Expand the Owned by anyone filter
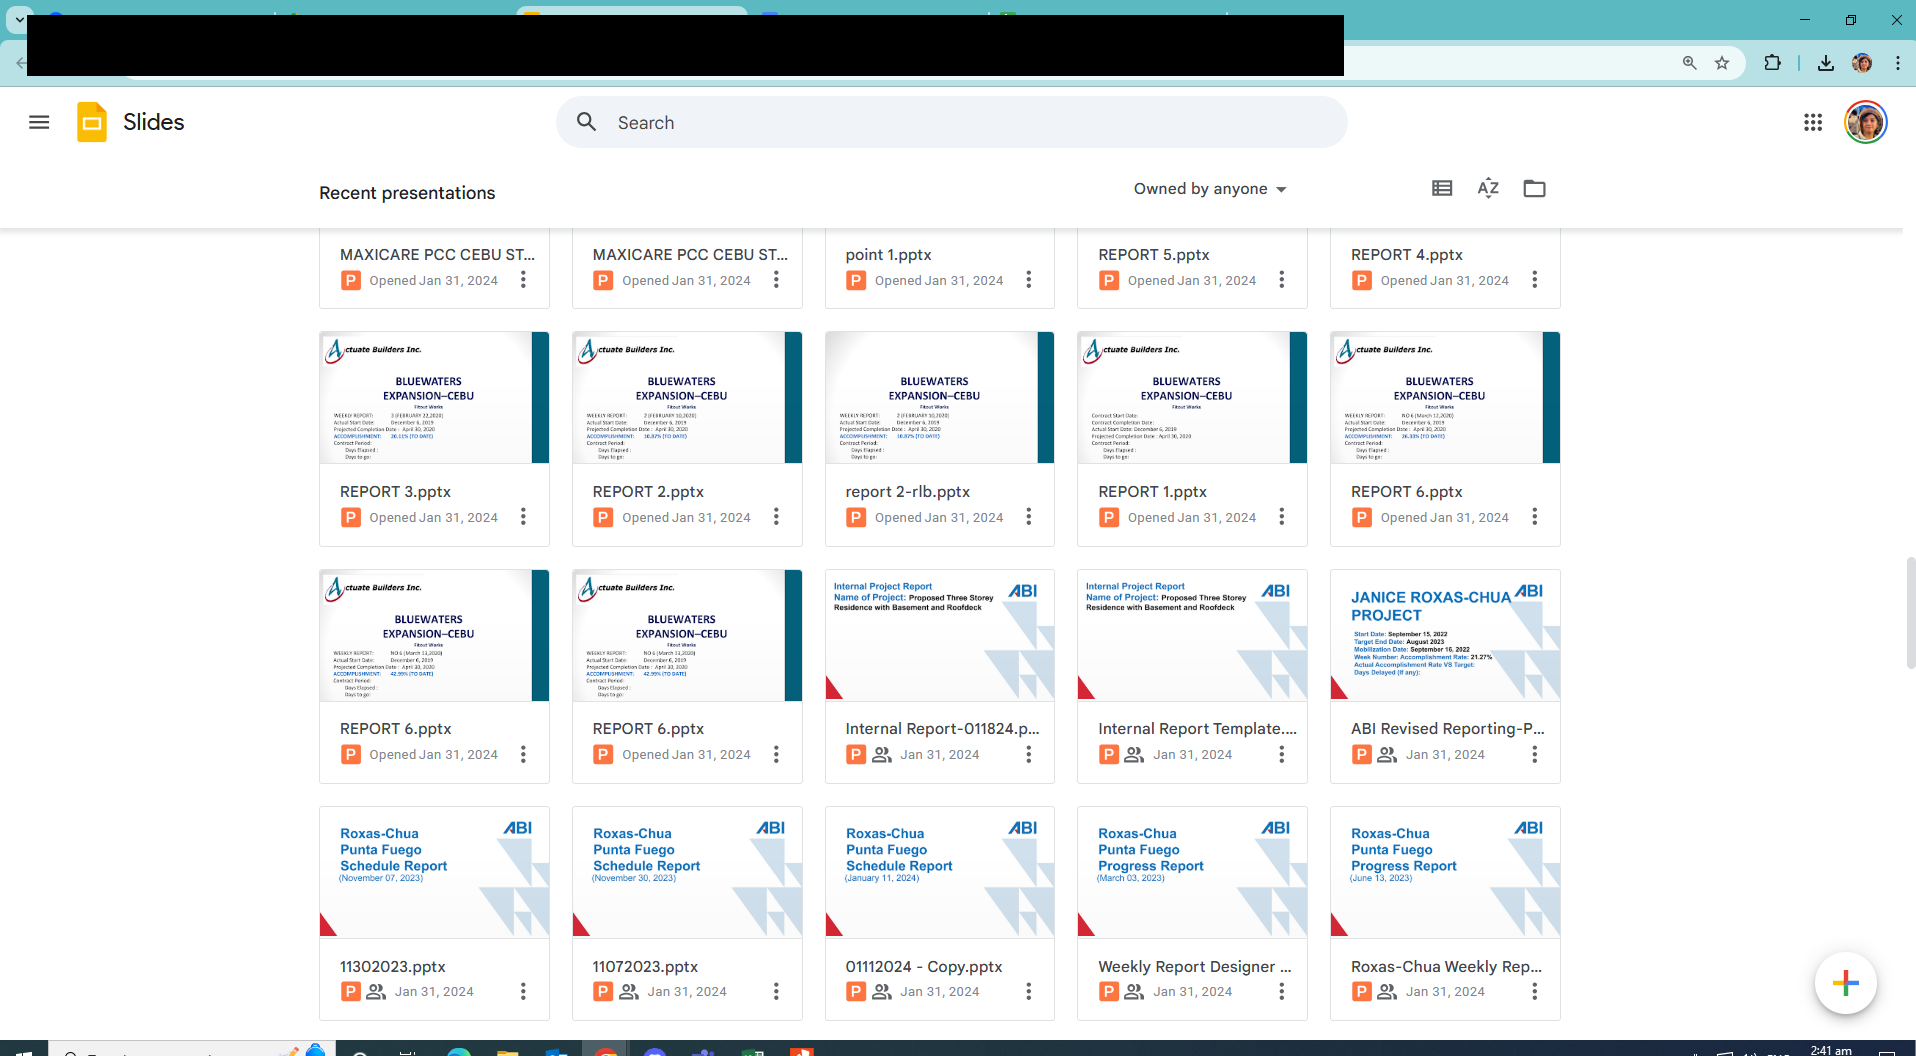The image size is (1916, 1056). tap(1210, 189)
